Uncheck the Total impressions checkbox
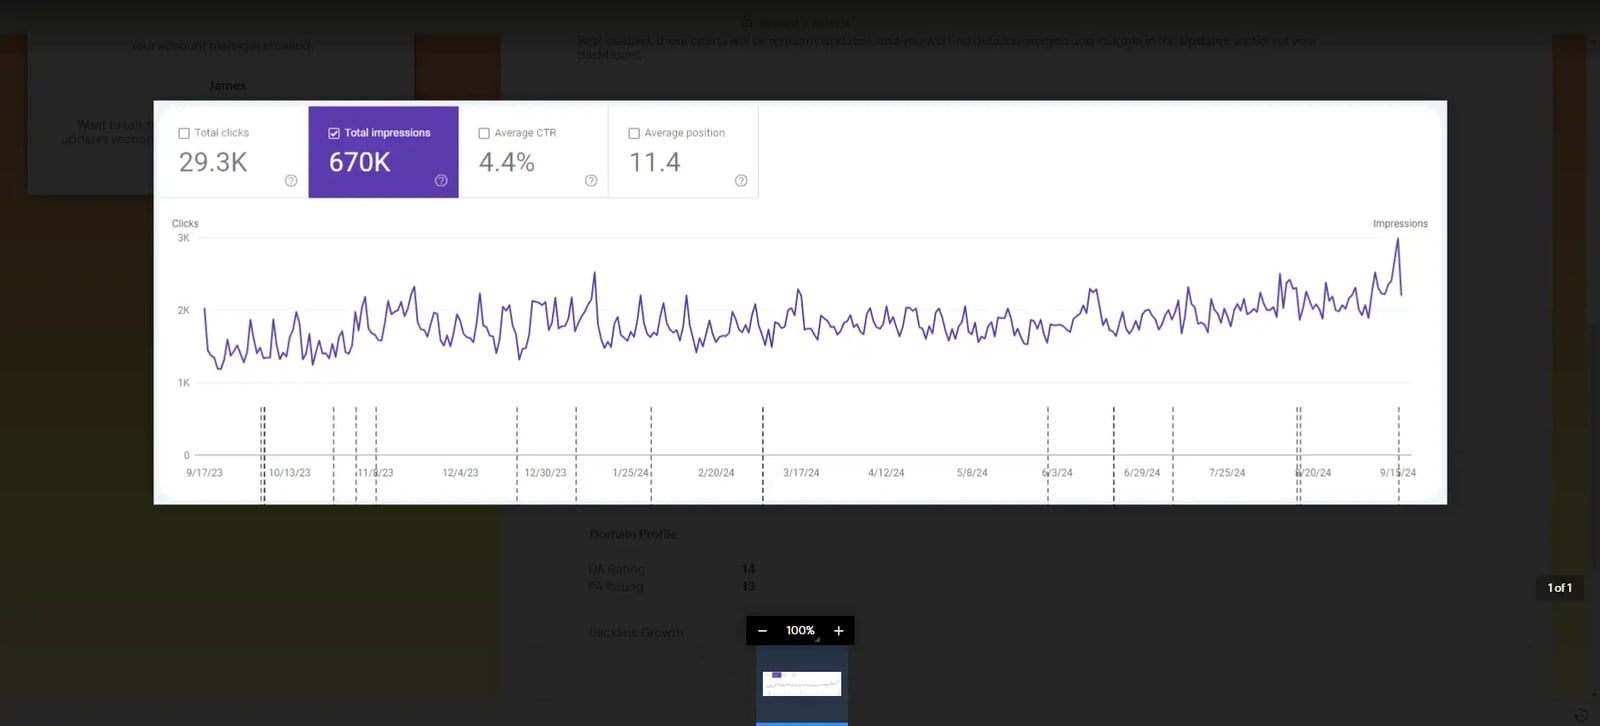1600x726 pixels. pos(334,133)
